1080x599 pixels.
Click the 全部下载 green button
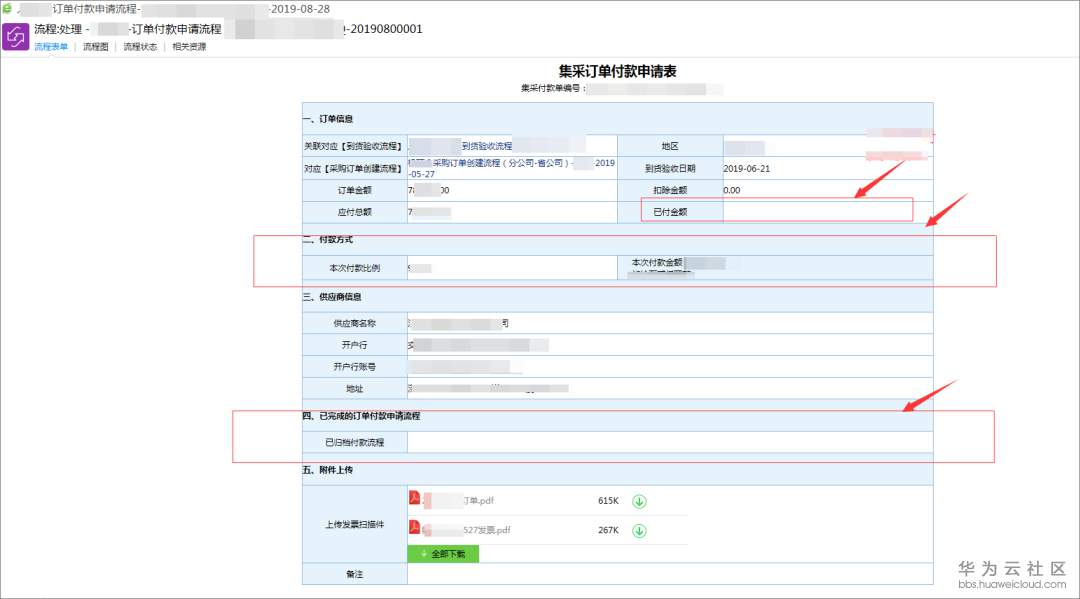(443, 554)
